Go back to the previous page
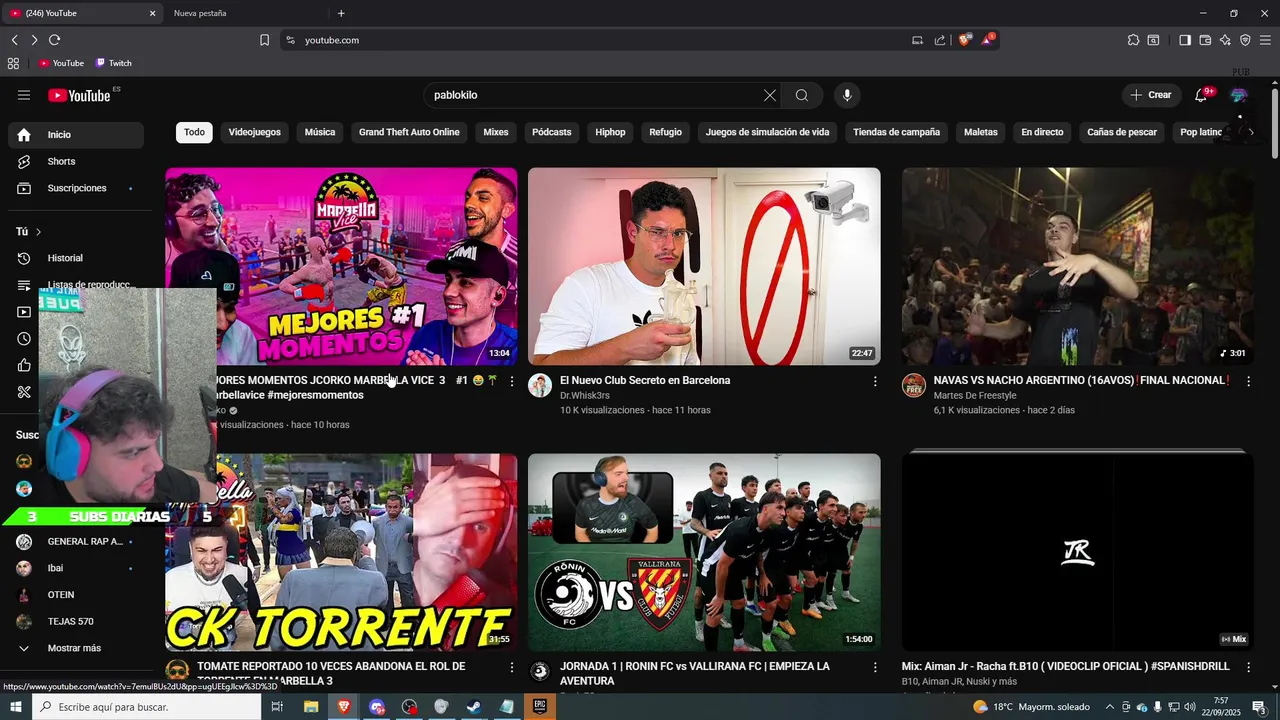Image resolution: width=1280 pixels, height=720 pixels. [x=14, y=40]
